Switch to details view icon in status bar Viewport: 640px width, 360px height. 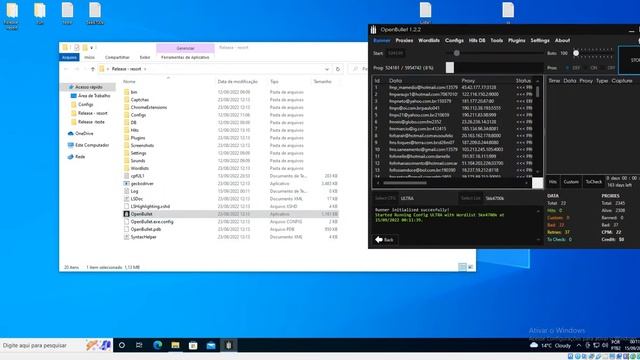462,267
